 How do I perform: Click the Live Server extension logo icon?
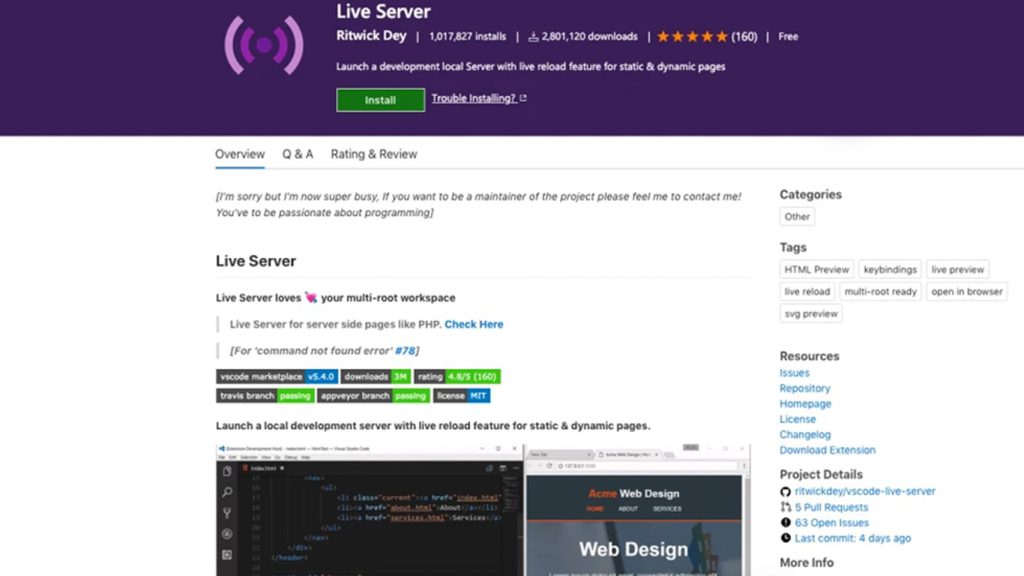coord(264,45)
